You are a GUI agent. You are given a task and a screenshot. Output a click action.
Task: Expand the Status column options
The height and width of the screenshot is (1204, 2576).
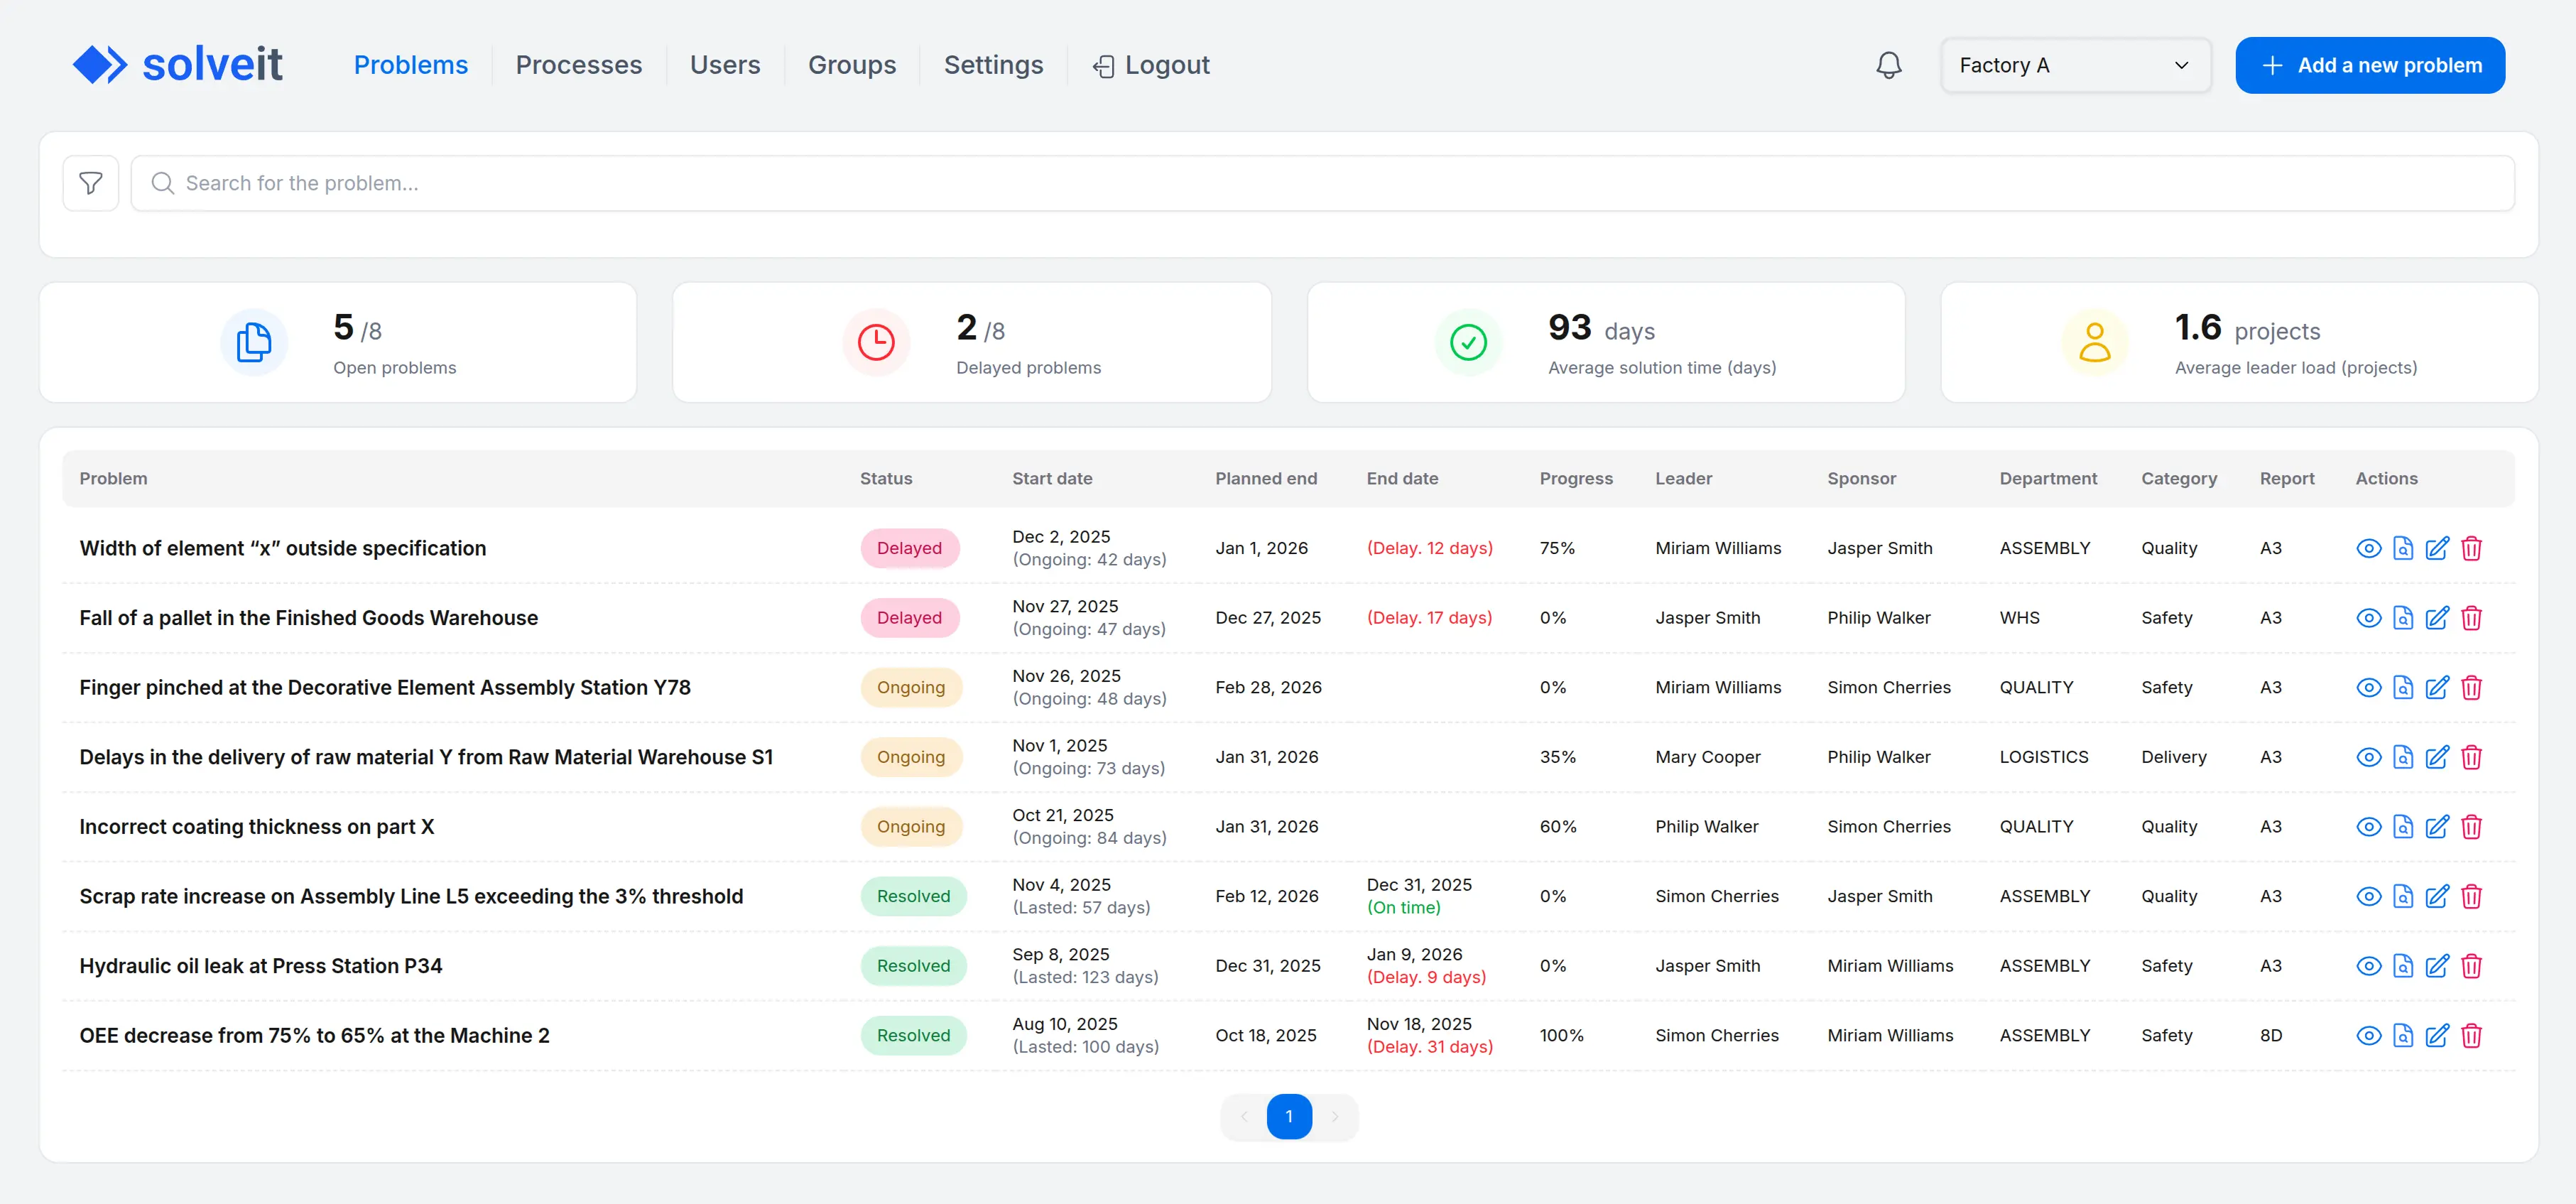click(x=886, y=478)
